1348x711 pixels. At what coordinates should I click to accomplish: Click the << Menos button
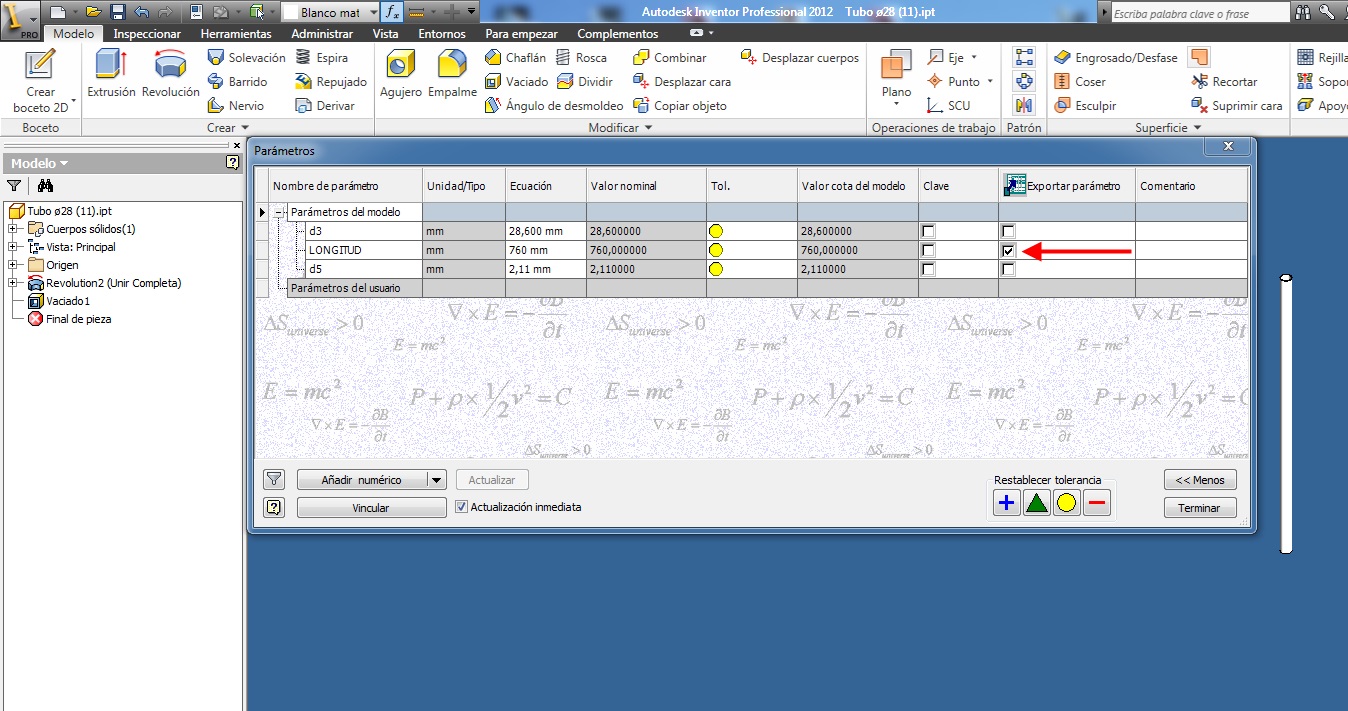(x=1200, y=480)
